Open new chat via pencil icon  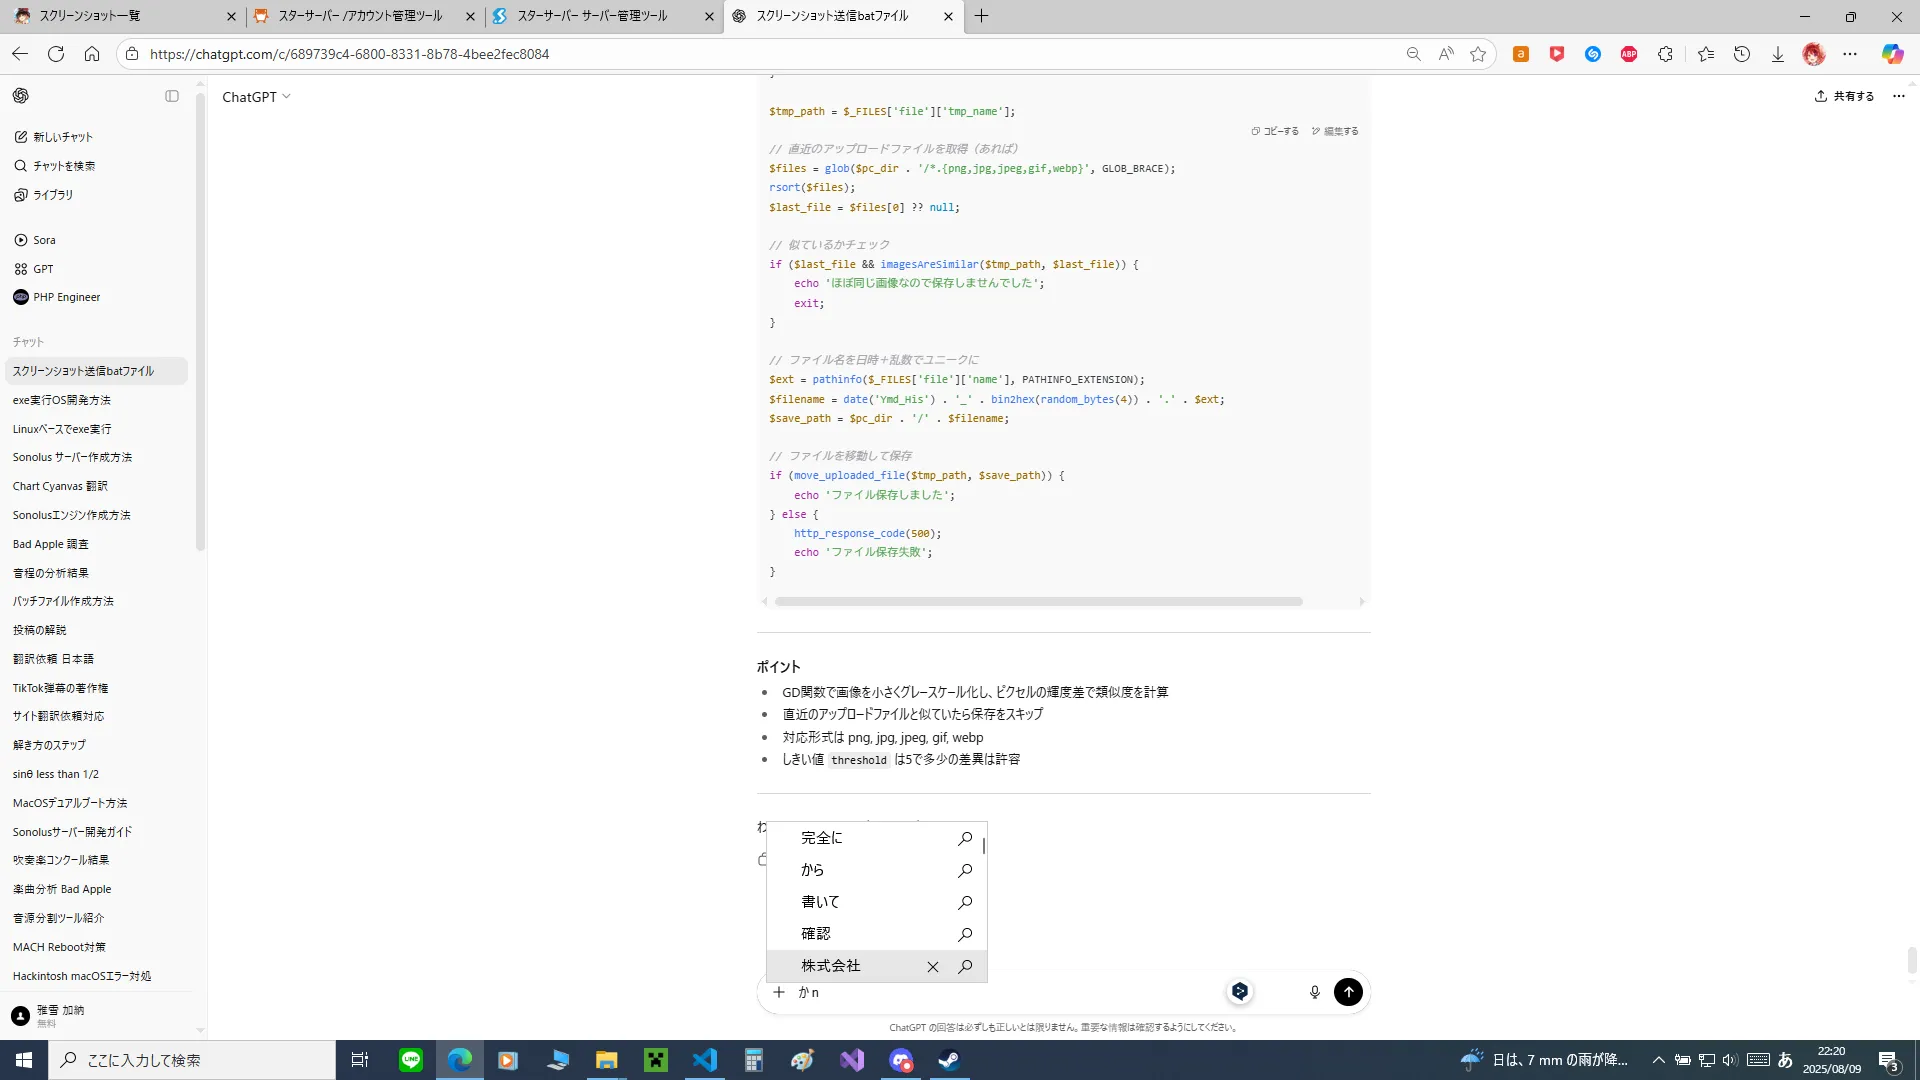click(21, 137)
